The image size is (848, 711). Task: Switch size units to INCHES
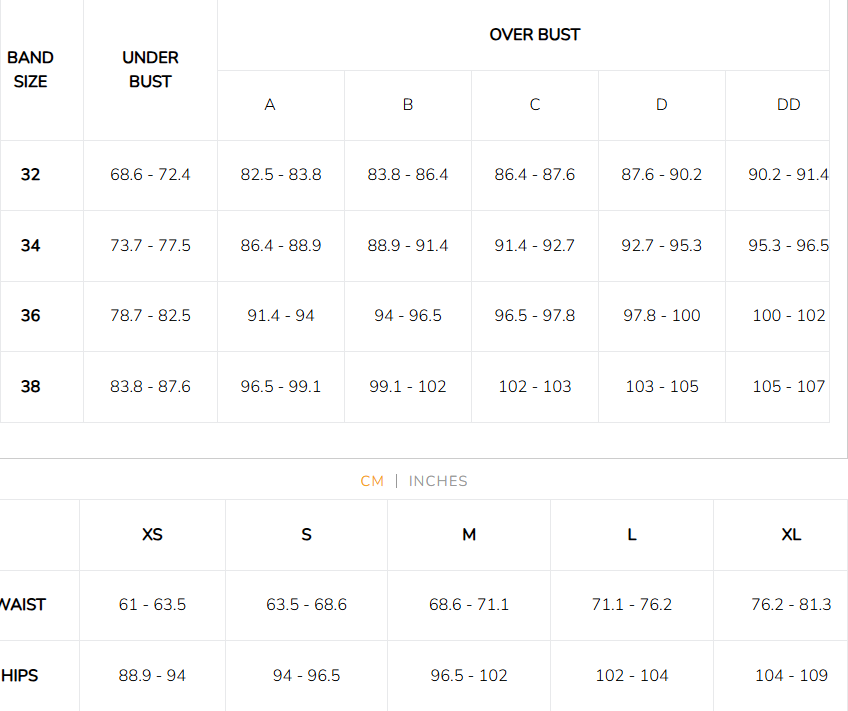[438, 481]
